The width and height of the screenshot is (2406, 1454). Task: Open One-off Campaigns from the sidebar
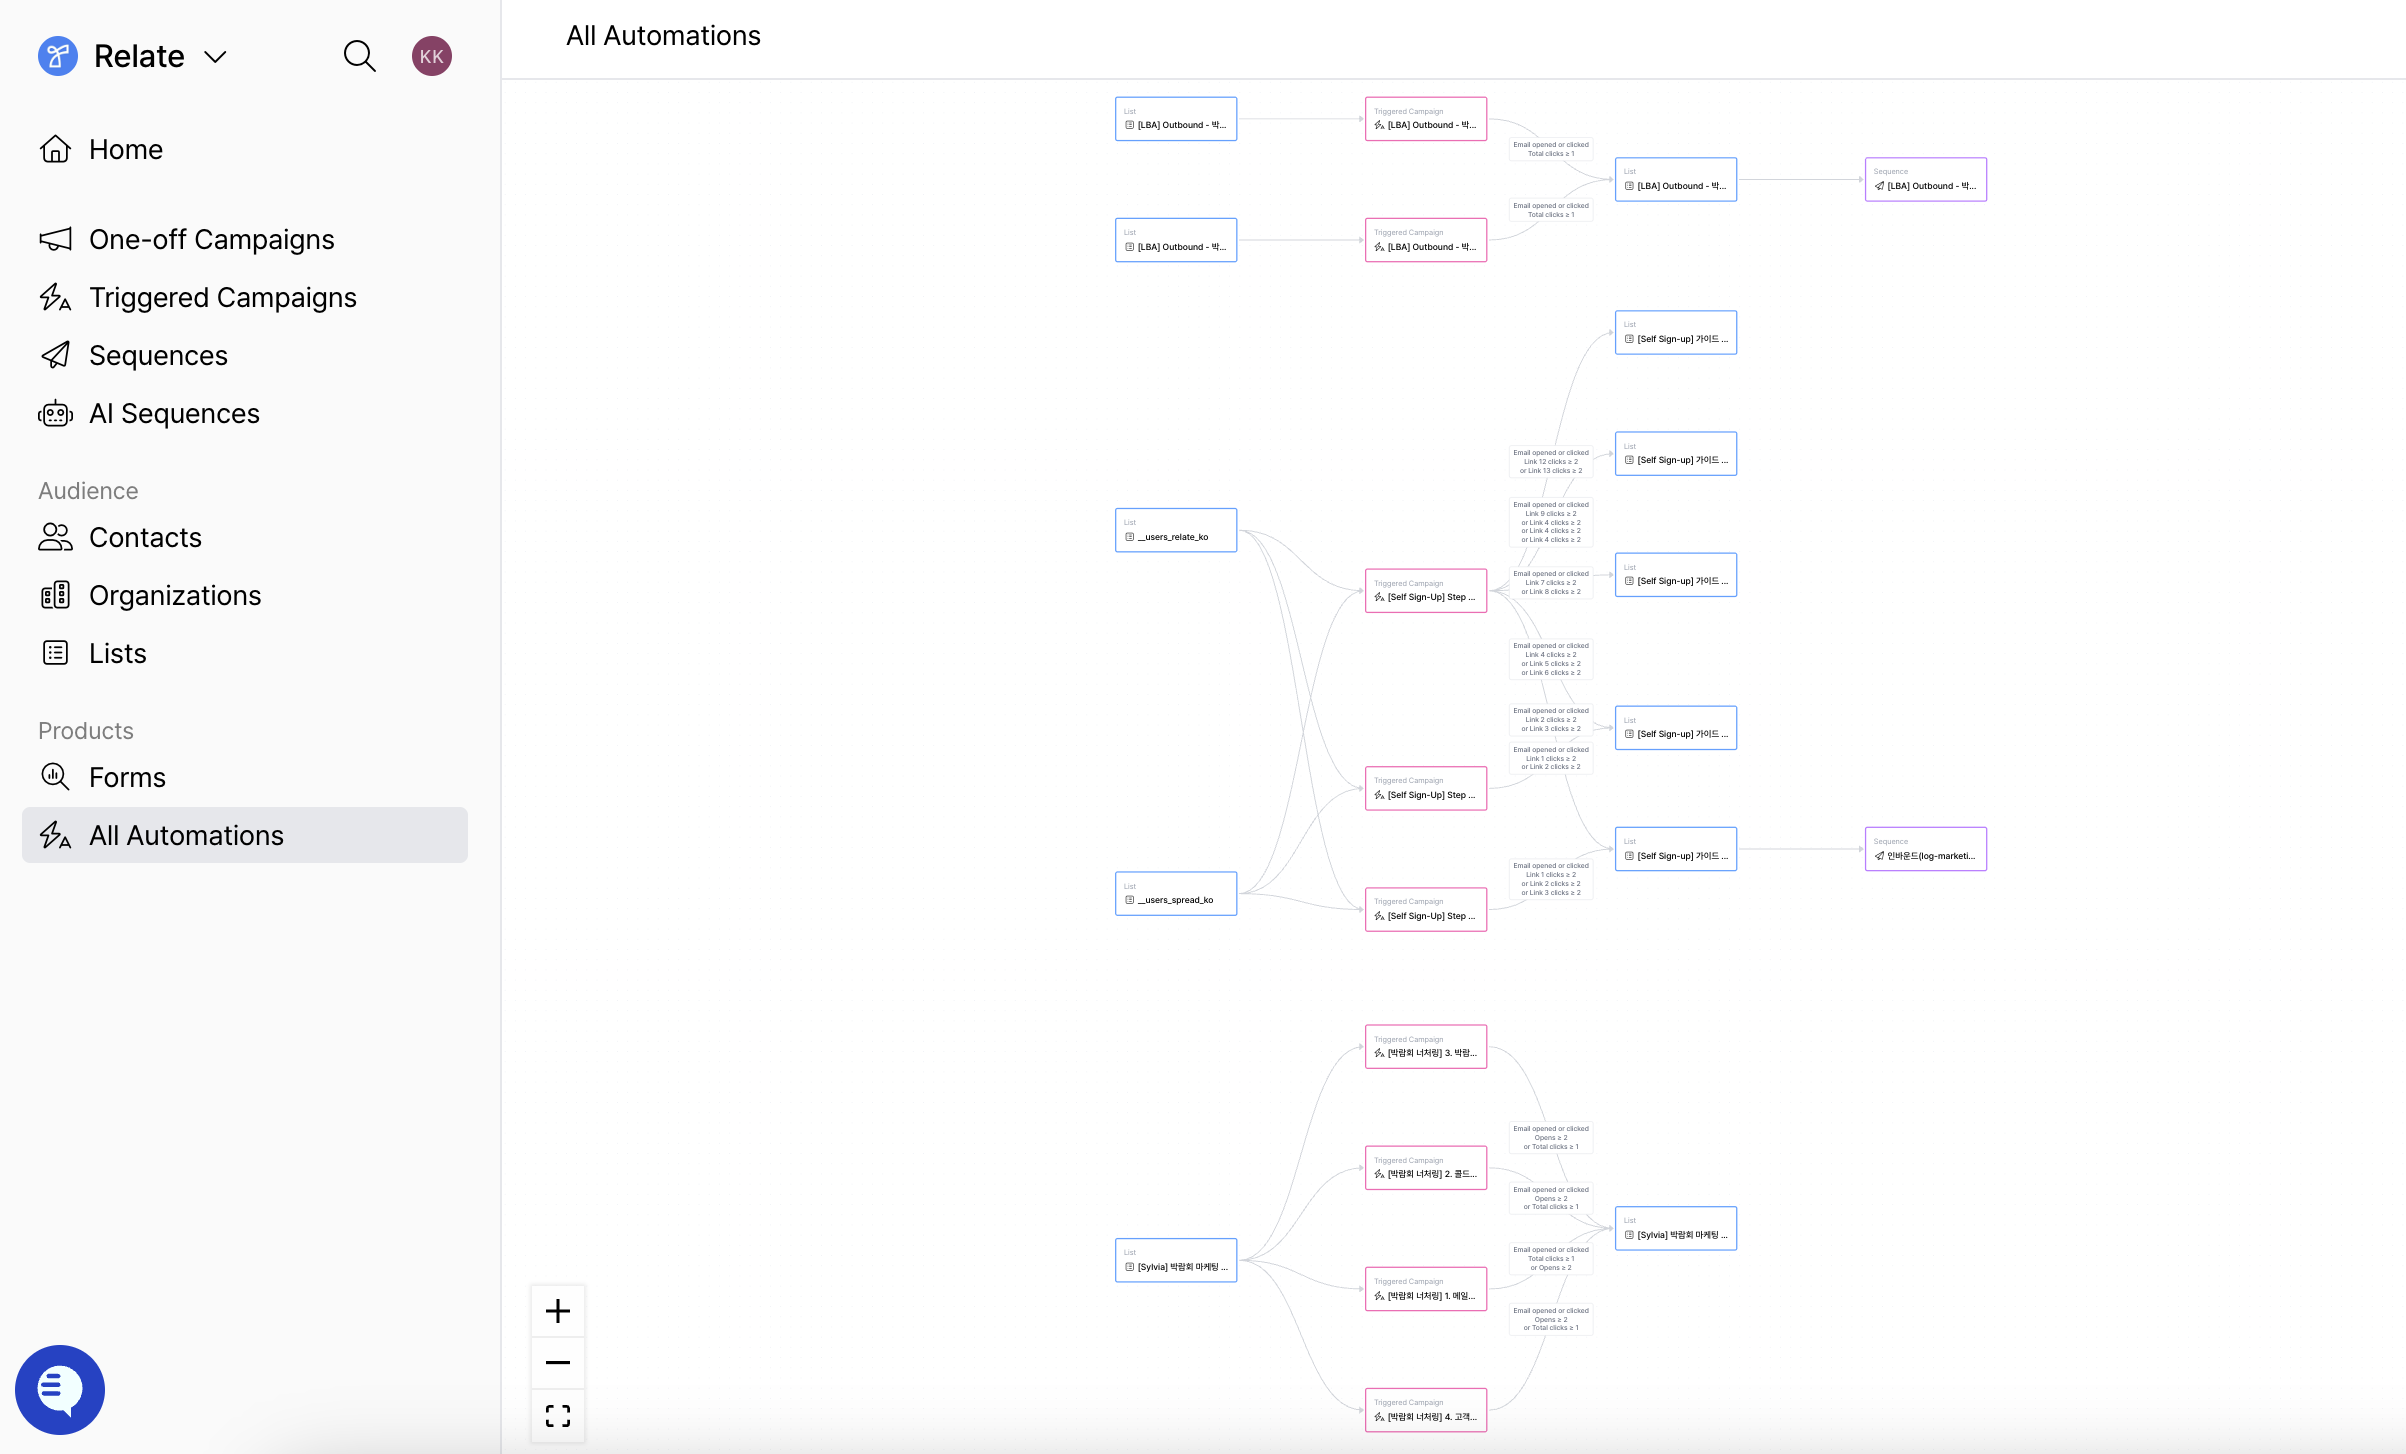tap(212, 239)
